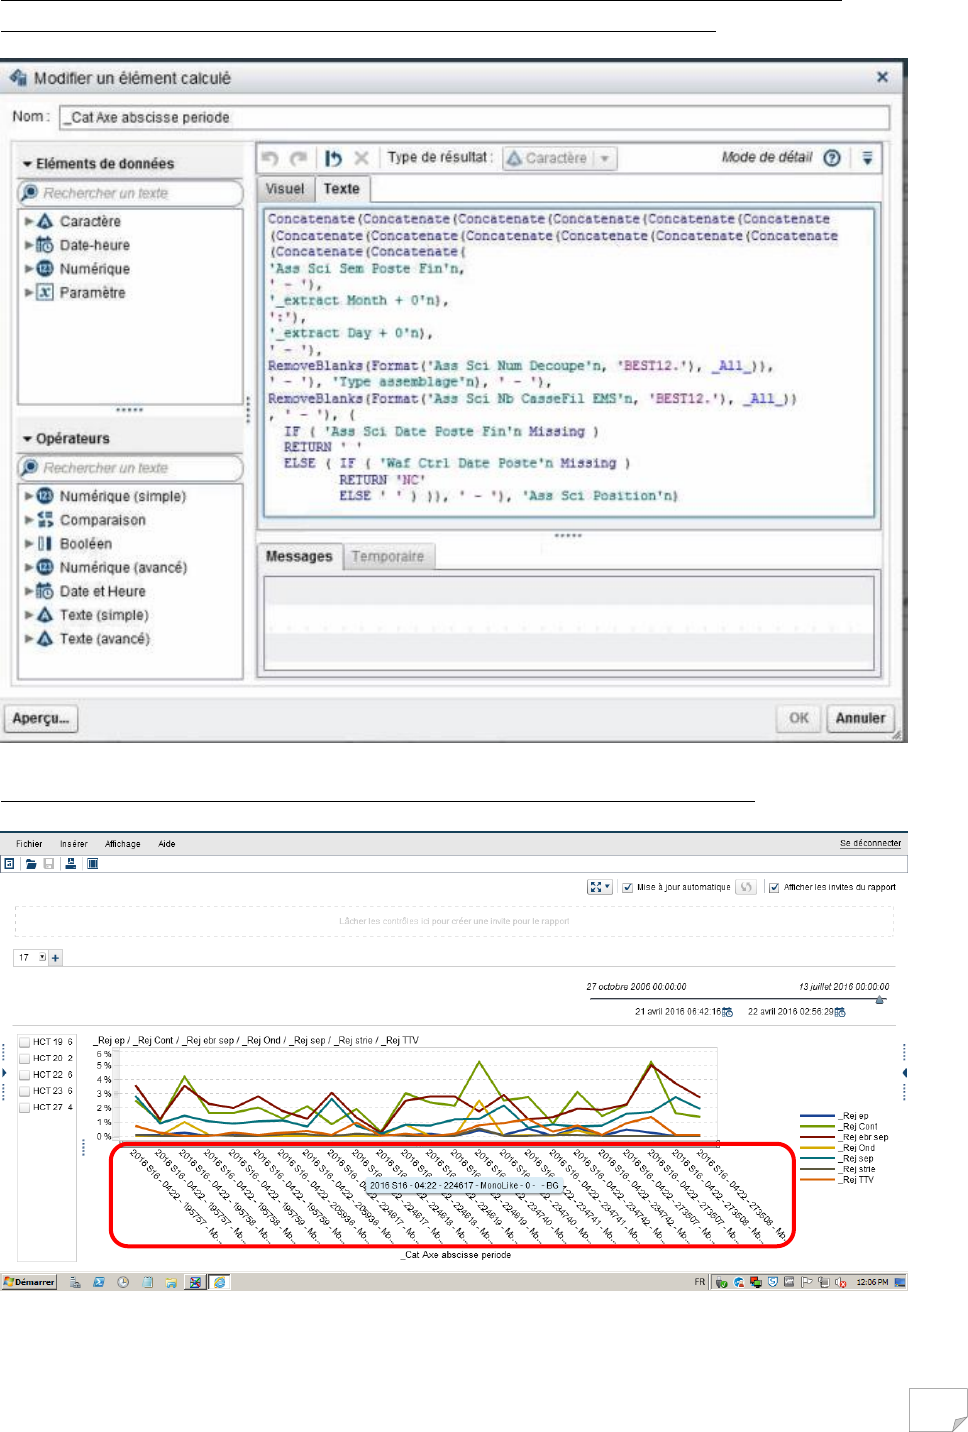Viewport: 968px width, 1432px height.
Task: Click the open folder icon in report toolbar
Action: coord(31,864)
